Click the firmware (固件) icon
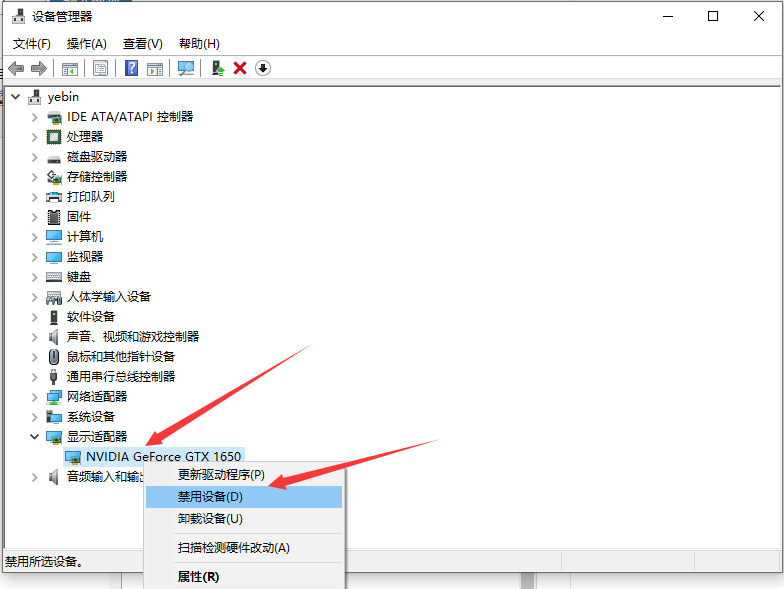This screenshot has height=589, width=784. tap(54, 216)
